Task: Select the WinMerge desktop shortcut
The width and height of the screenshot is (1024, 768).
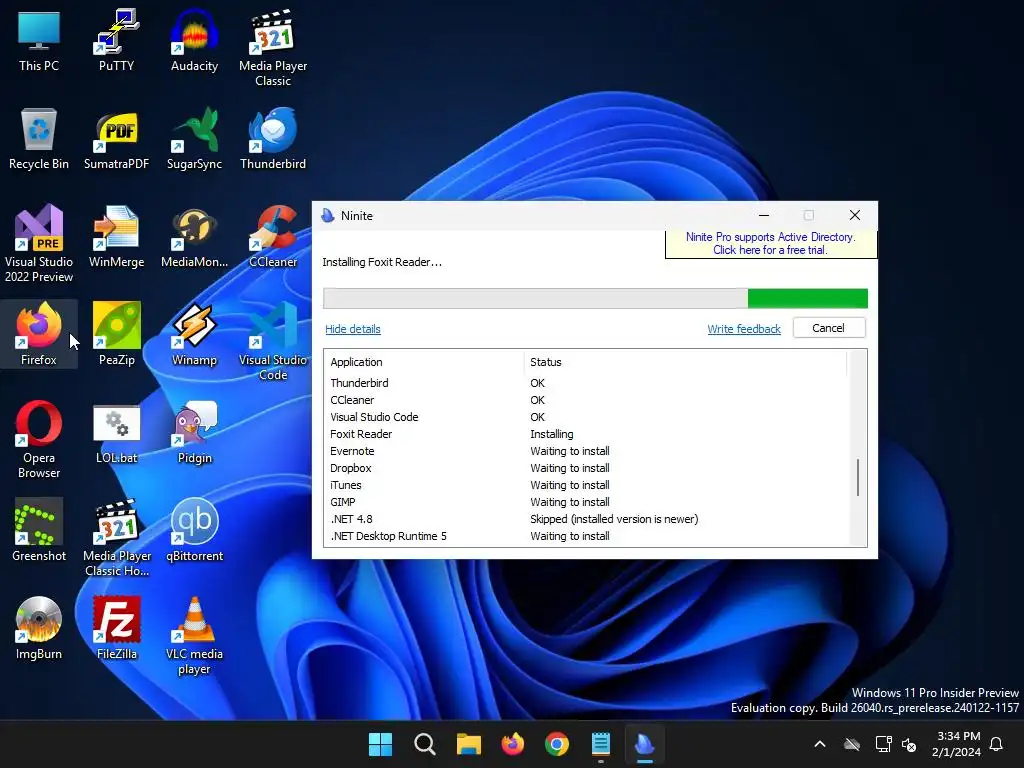Action: 116,236
